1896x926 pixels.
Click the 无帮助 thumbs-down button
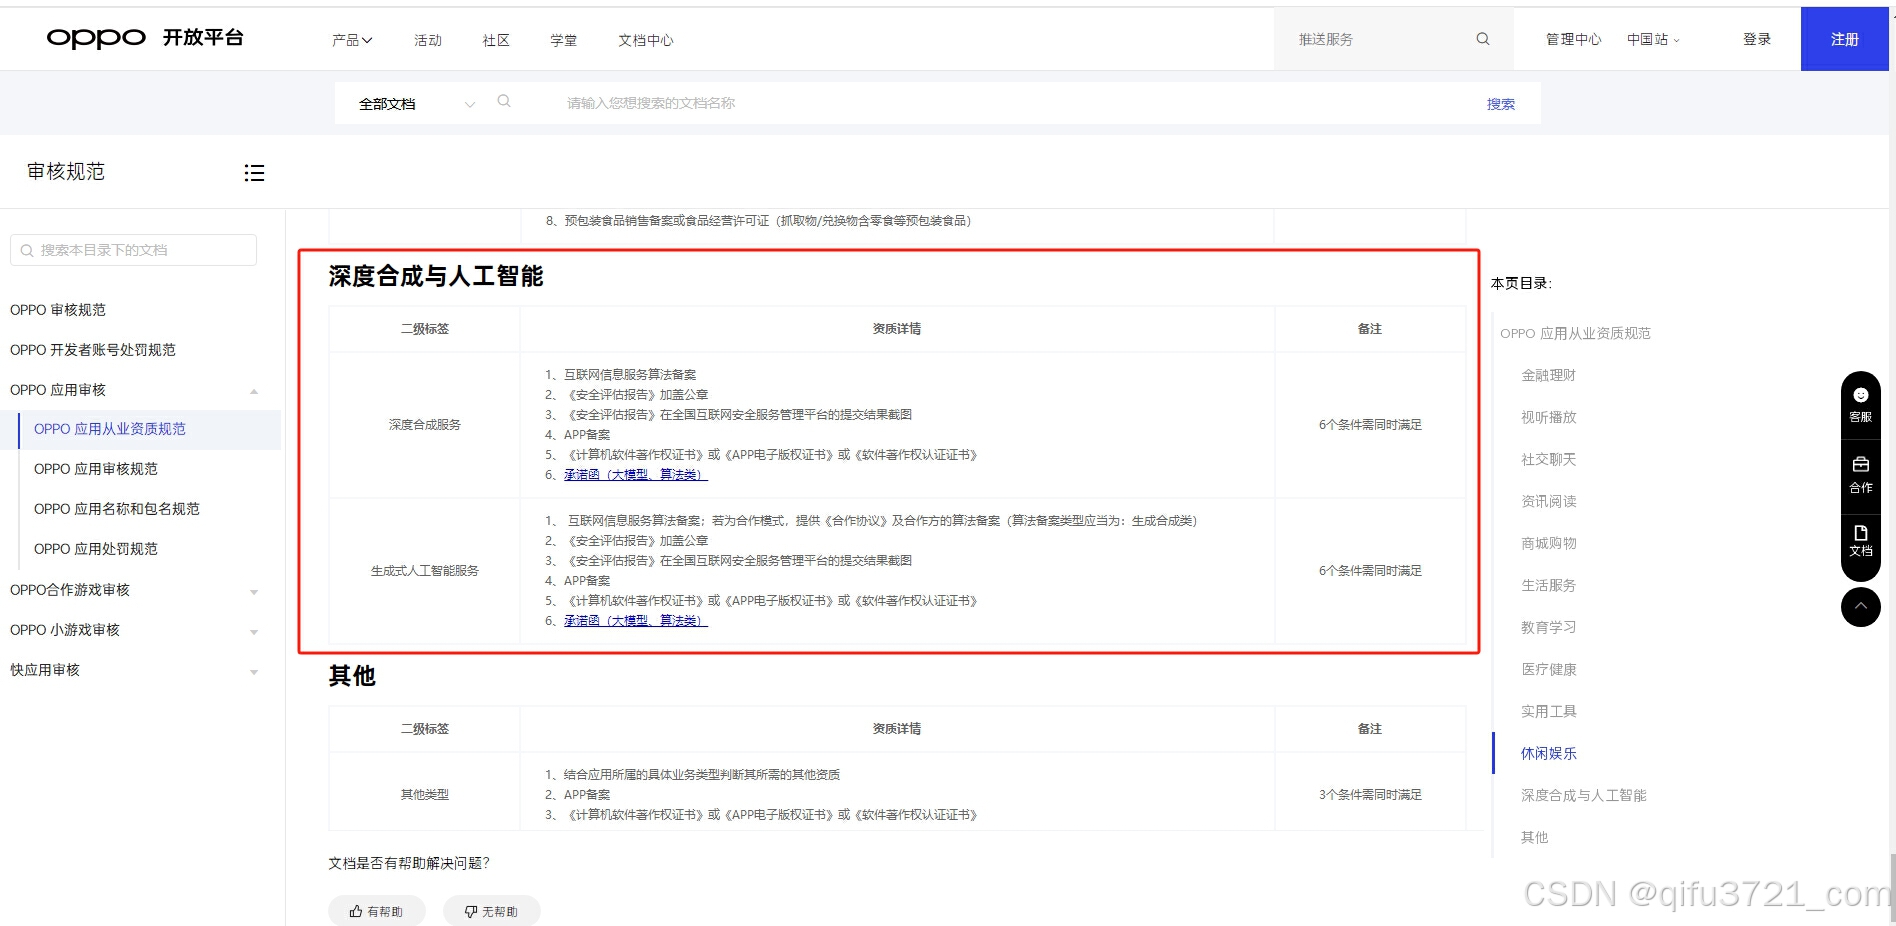pyautogui.click(x=492, y=911)
